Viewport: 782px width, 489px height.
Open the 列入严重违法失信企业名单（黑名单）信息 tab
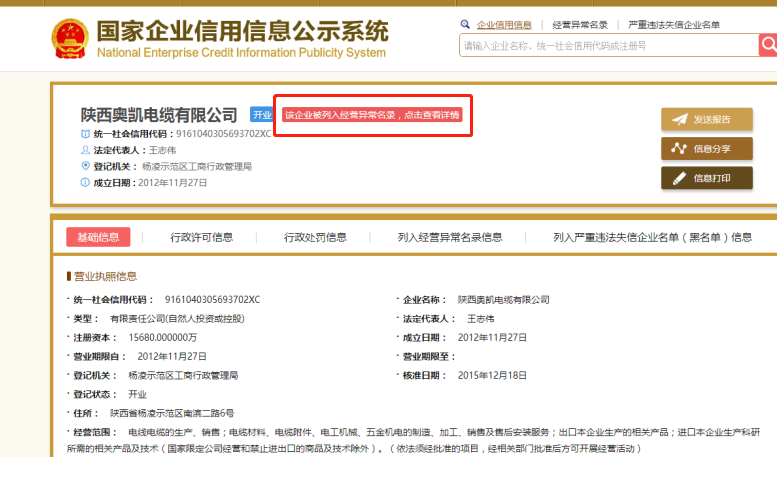[652, 237]
